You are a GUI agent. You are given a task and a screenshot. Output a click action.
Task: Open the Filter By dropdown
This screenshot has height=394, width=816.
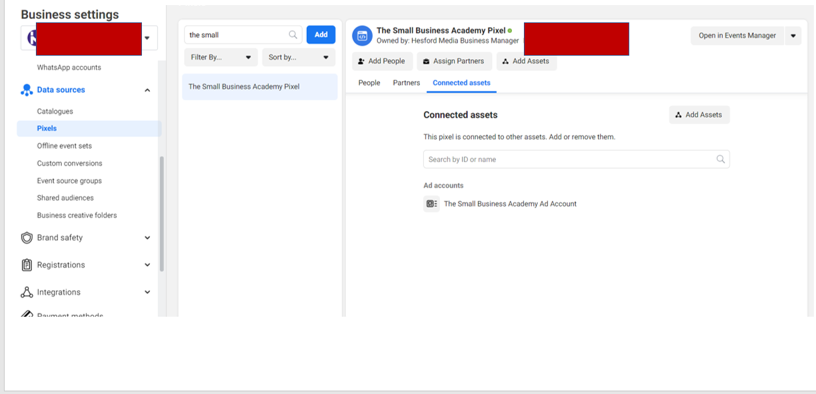pos(221,57)
